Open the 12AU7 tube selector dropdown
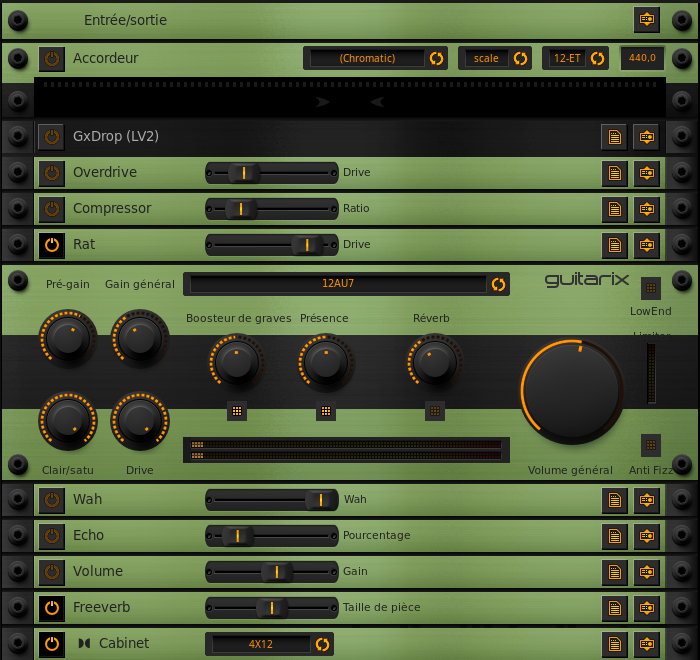This screenshot has height=660, width=700. click(x=346, y=284)
